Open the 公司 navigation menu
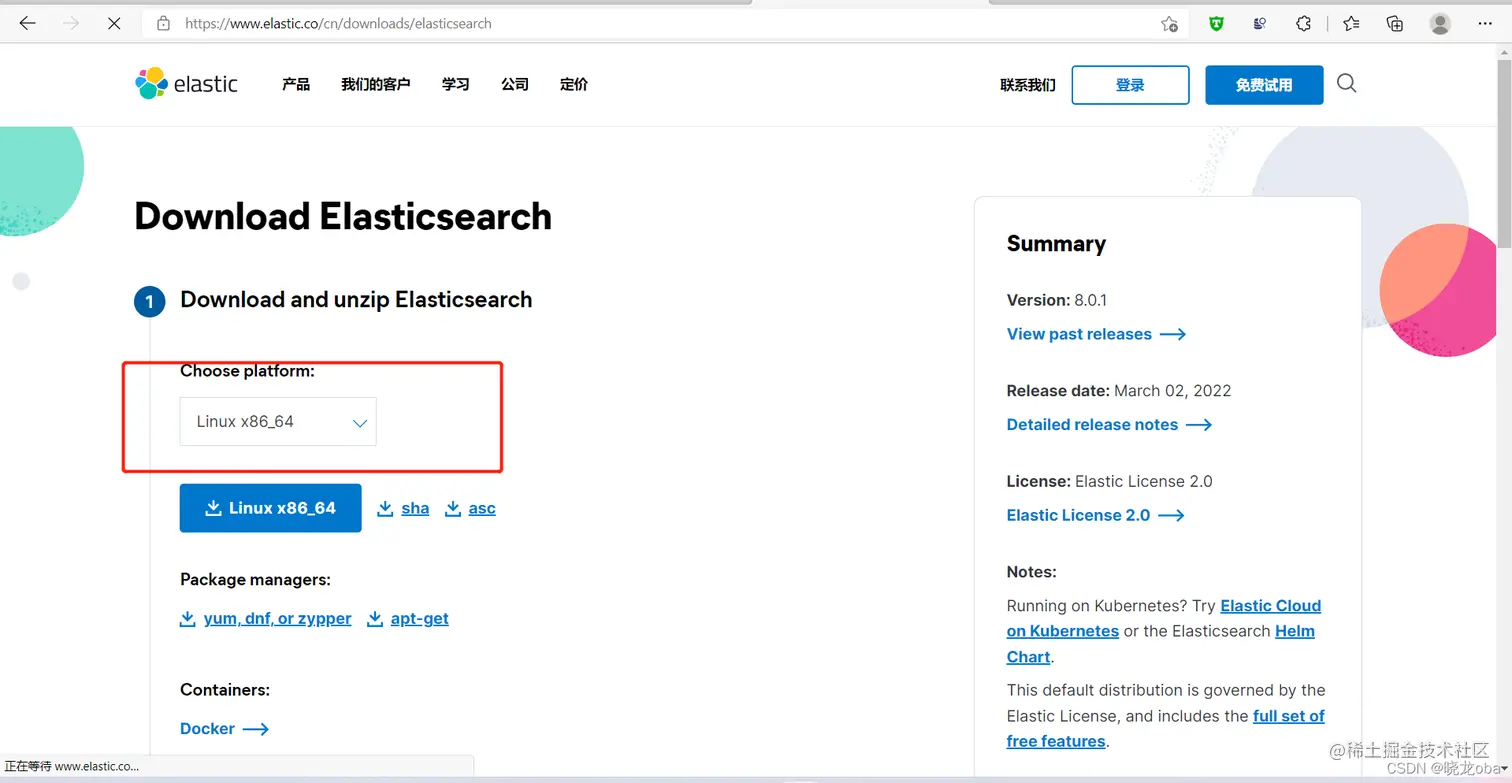The height and width of the screenshot is (783, 1512). tap(515, 85)
